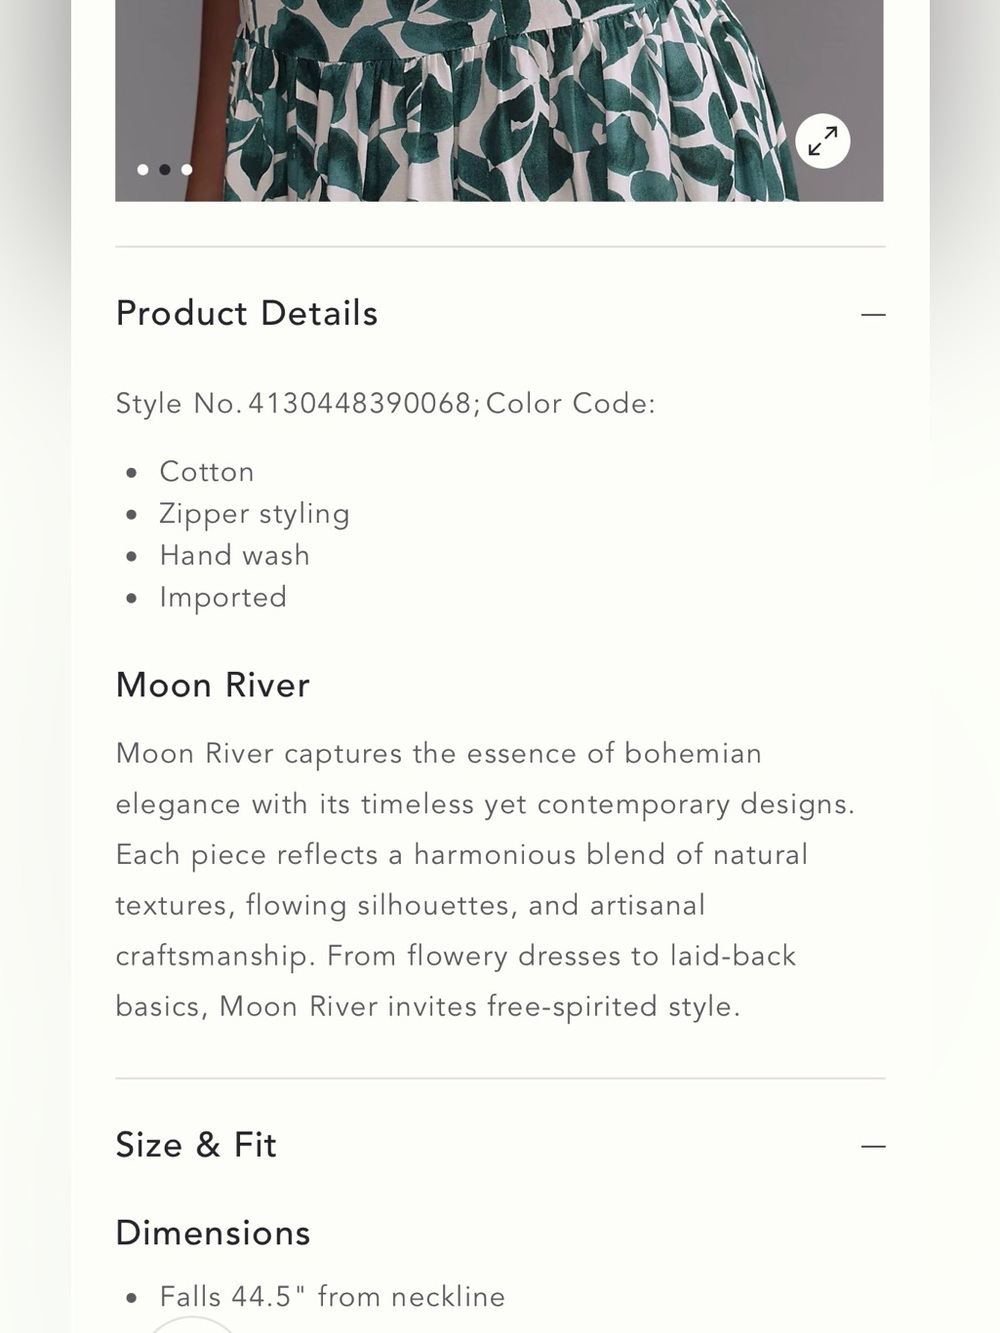Click the Dimensions subheading
Viewport: 1000px width, 1333px height.
click(x=213, y=1233)
